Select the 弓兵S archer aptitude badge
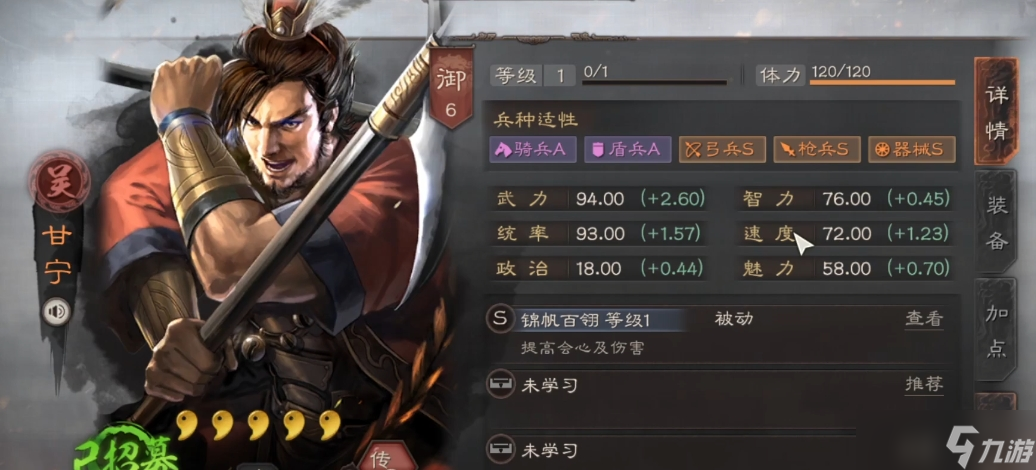Image resolution: width=1036 pixels, height=470 pixels. click(x=722, y=149)
